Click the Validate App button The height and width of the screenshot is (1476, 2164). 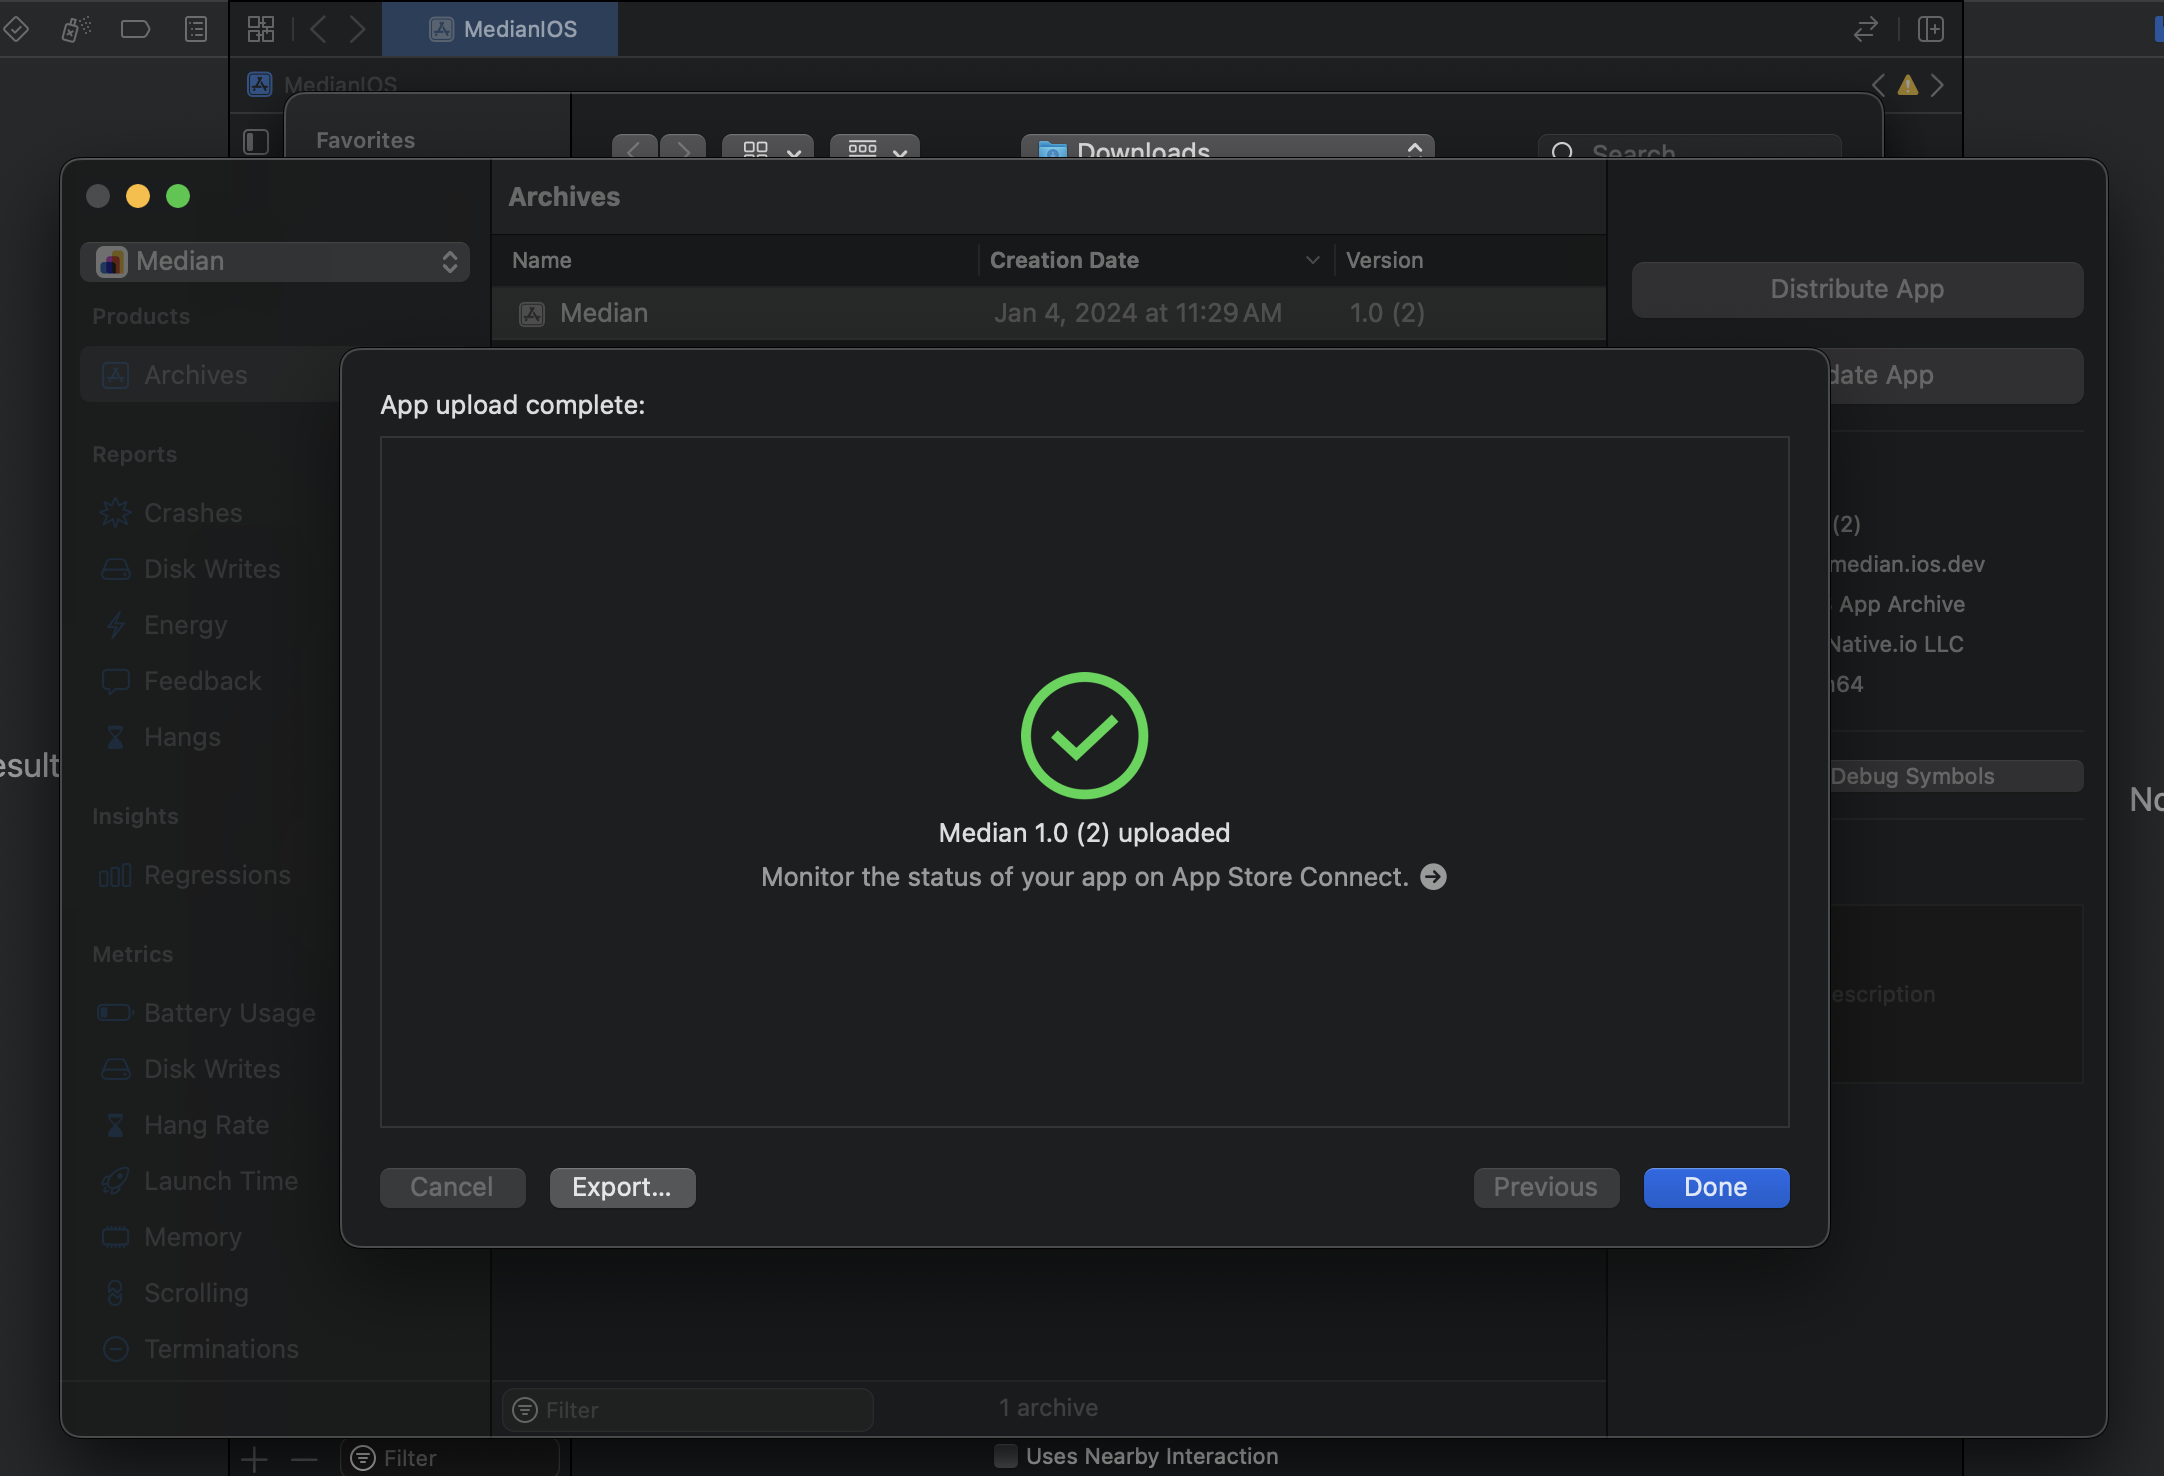[x=1955, y=375]
